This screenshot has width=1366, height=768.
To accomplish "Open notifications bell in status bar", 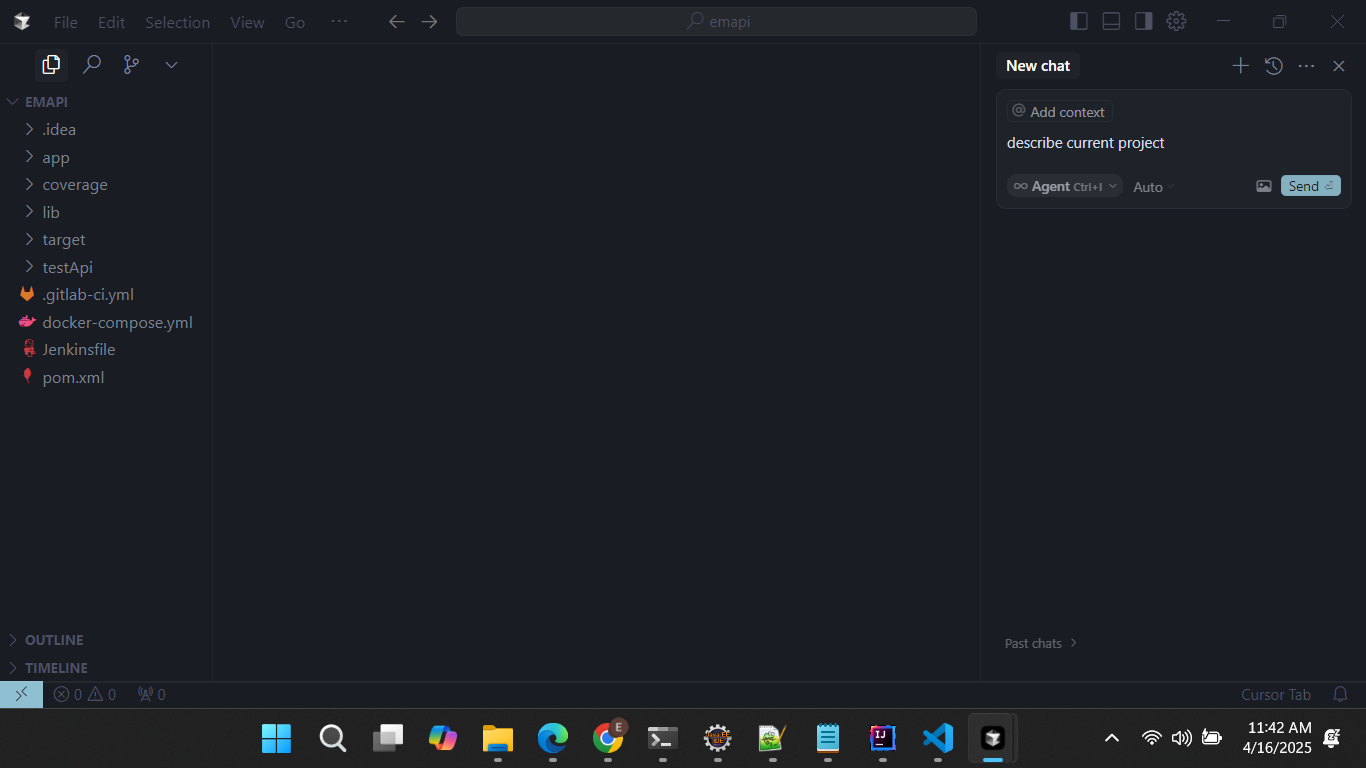I will 1340,694.
